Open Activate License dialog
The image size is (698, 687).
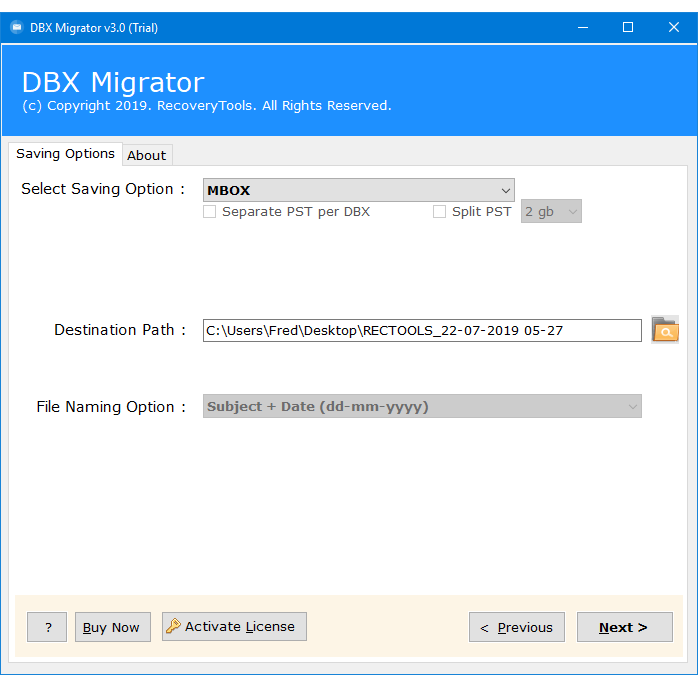(234, 626)
